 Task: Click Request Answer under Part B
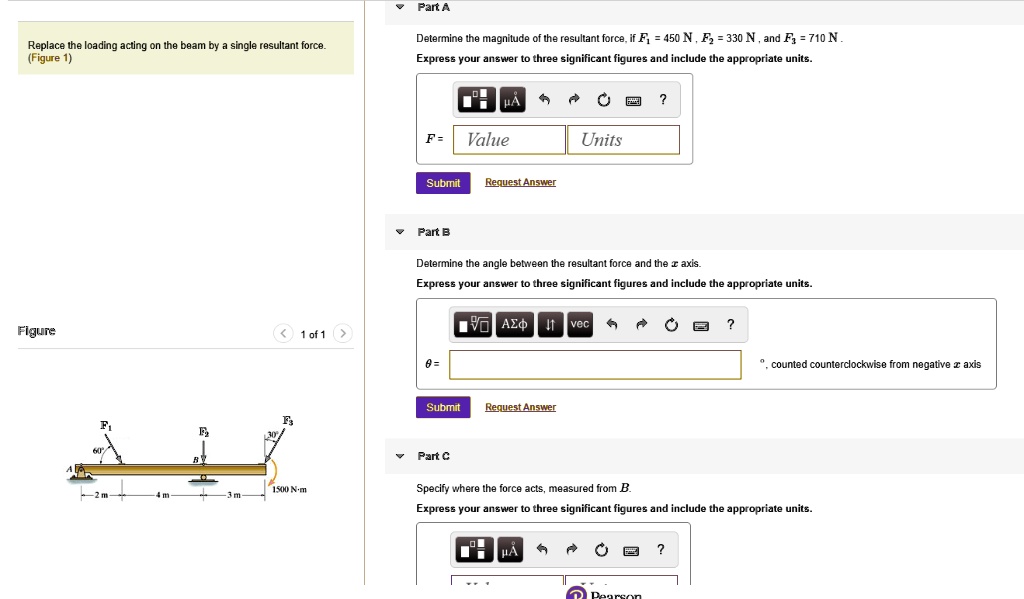(521, 407)
